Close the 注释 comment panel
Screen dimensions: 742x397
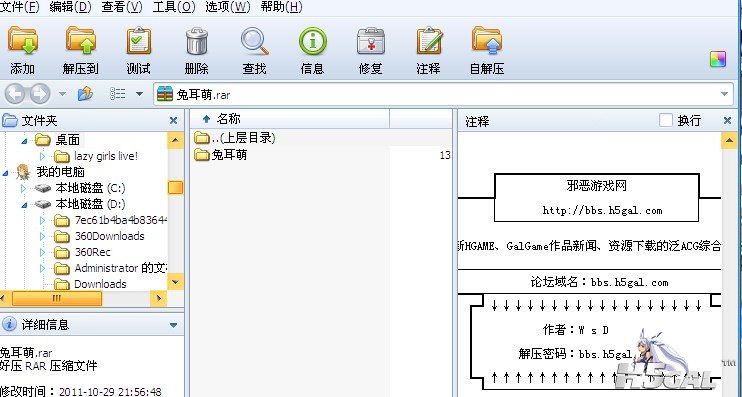pos(728,121)
